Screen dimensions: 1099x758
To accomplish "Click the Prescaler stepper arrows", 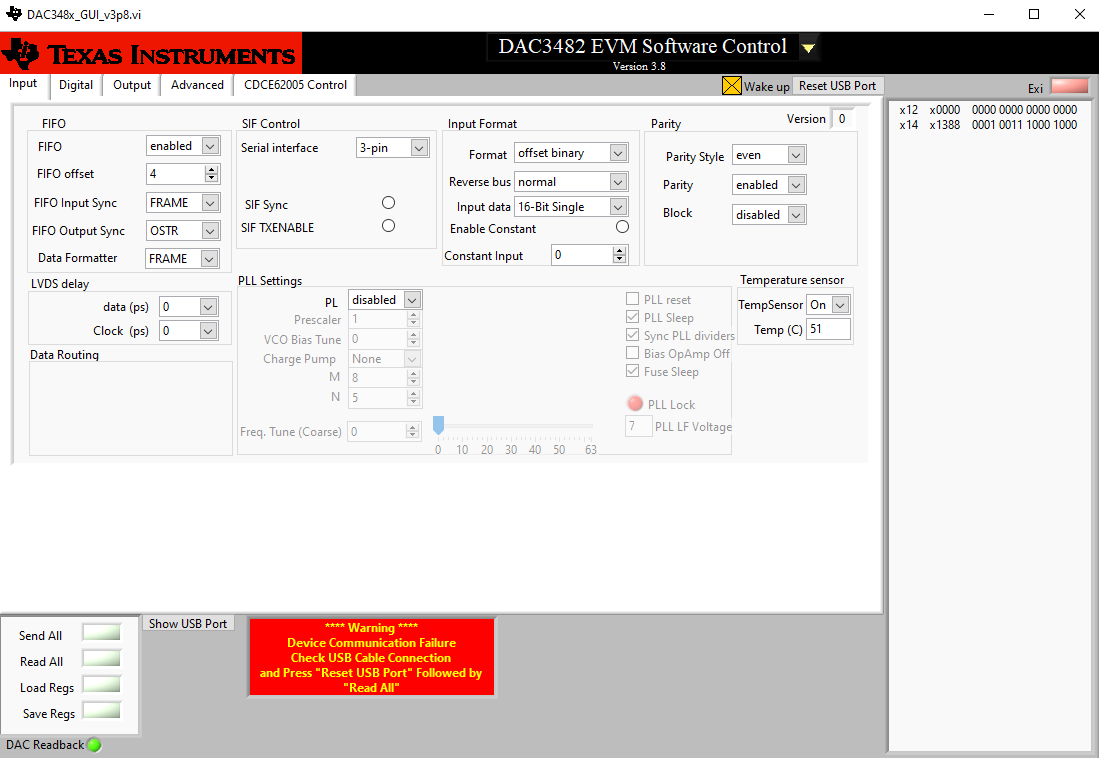I will tap(414, 319).
